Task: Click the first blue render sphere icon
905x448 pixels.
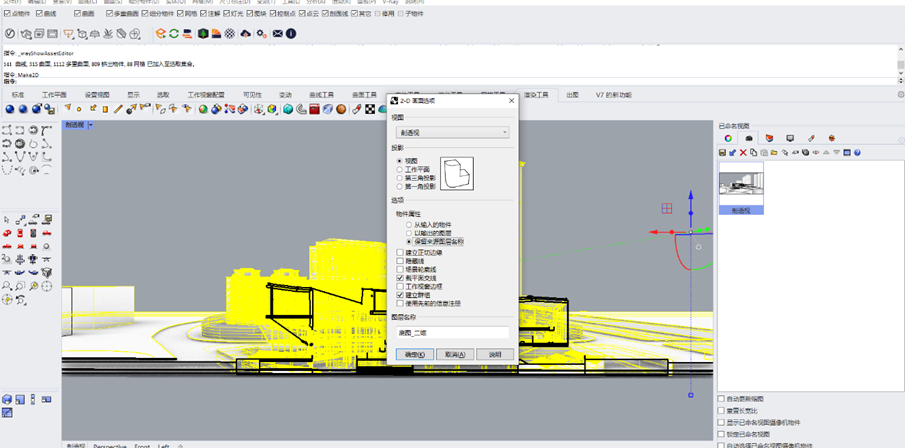Action: (x=10, y=109)
